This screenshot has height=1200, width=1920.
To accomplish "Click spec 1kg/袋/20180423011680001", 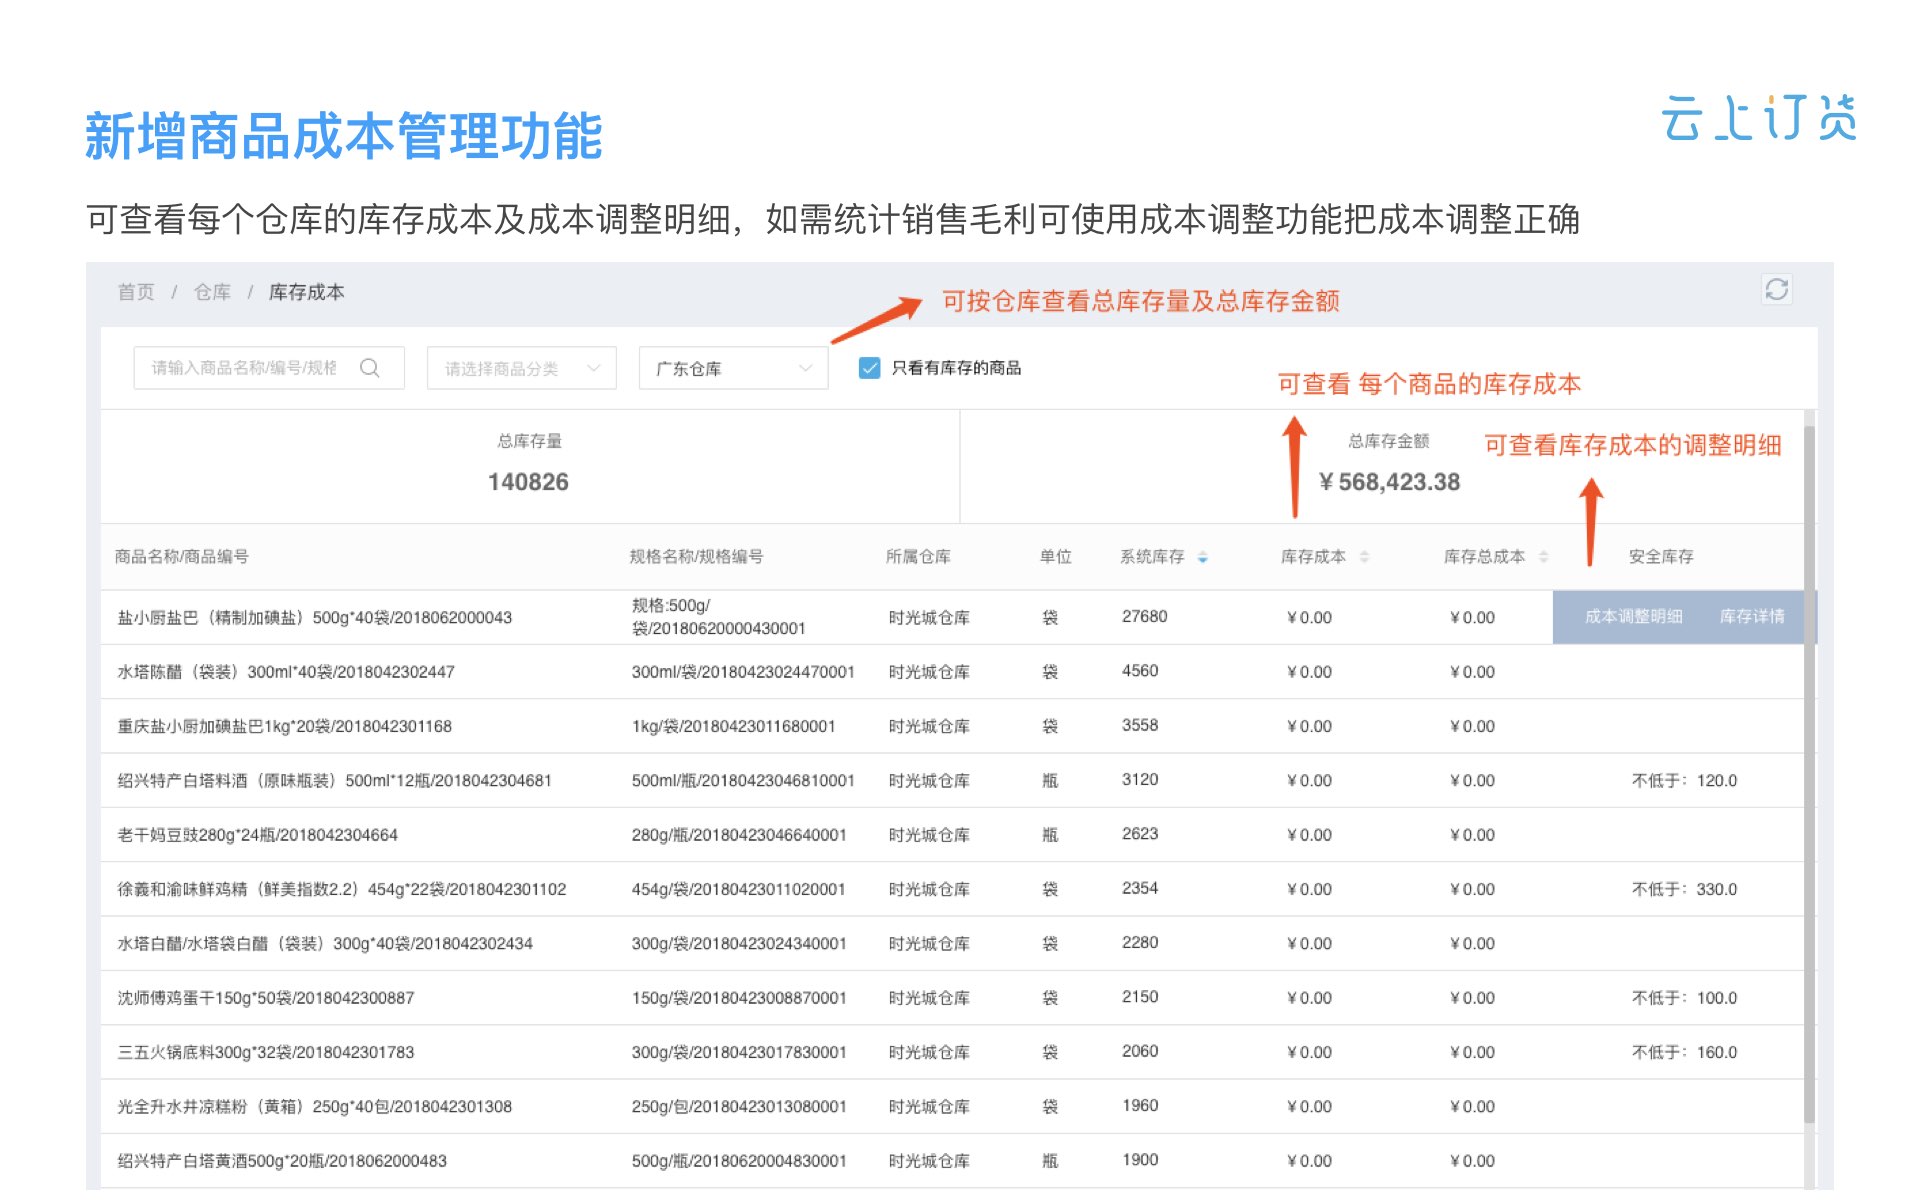I will 733,726.
